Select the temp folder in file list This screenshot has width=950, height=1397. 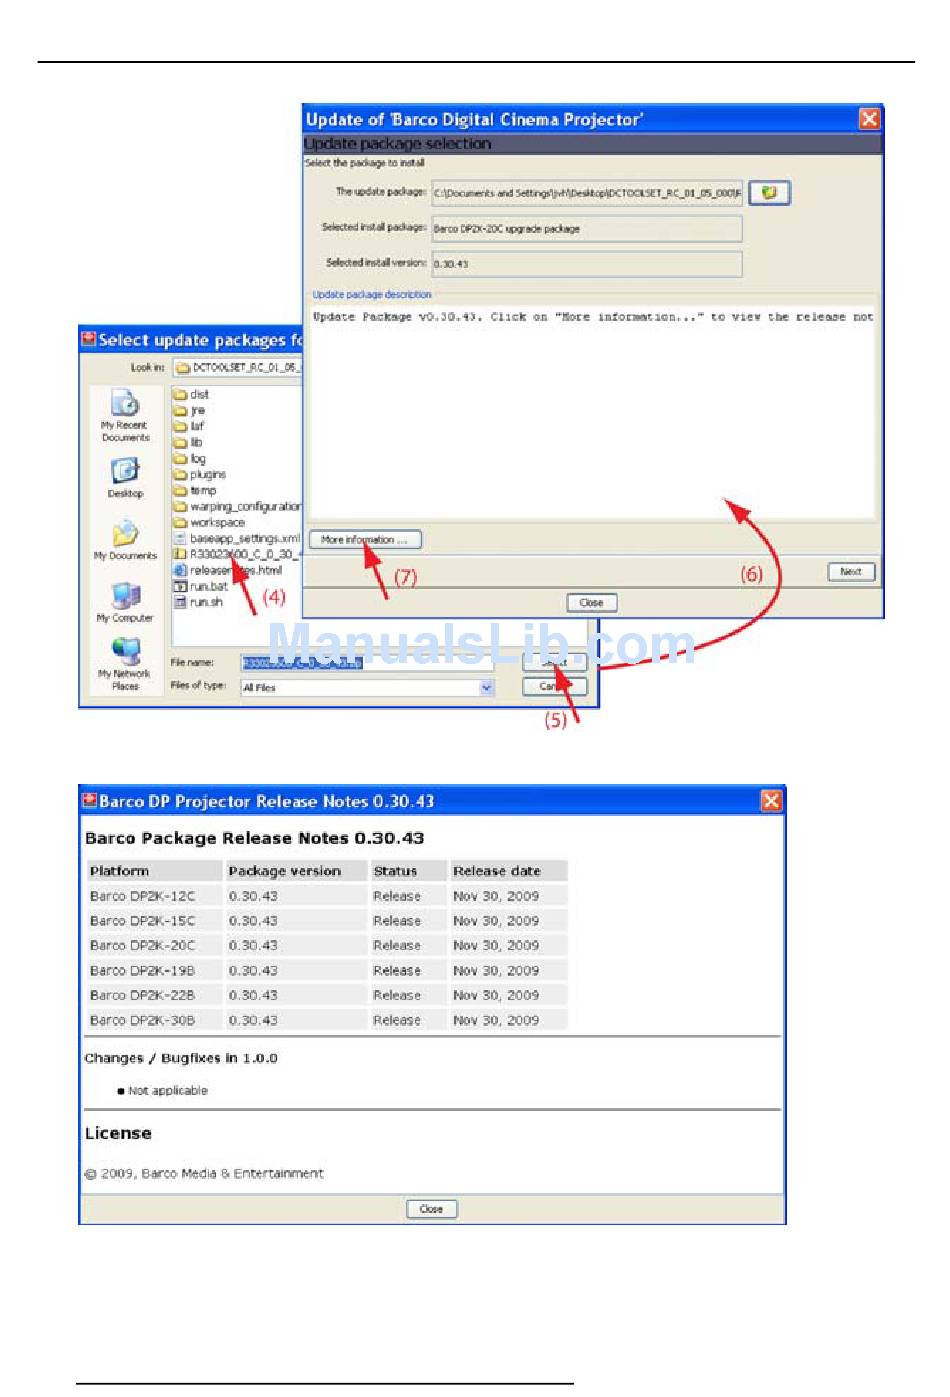[x=195, y=490]
